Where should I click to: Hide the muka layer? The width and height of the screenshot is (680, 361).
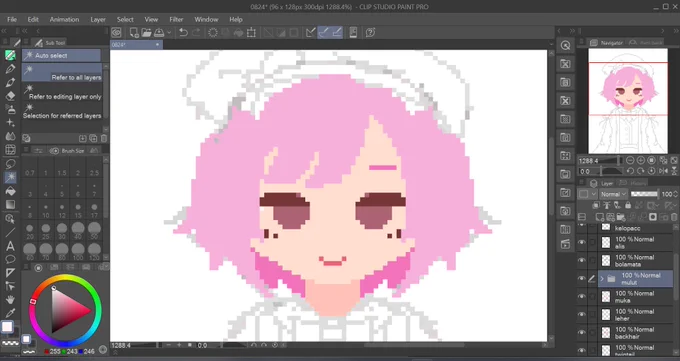tap(582, 297)
